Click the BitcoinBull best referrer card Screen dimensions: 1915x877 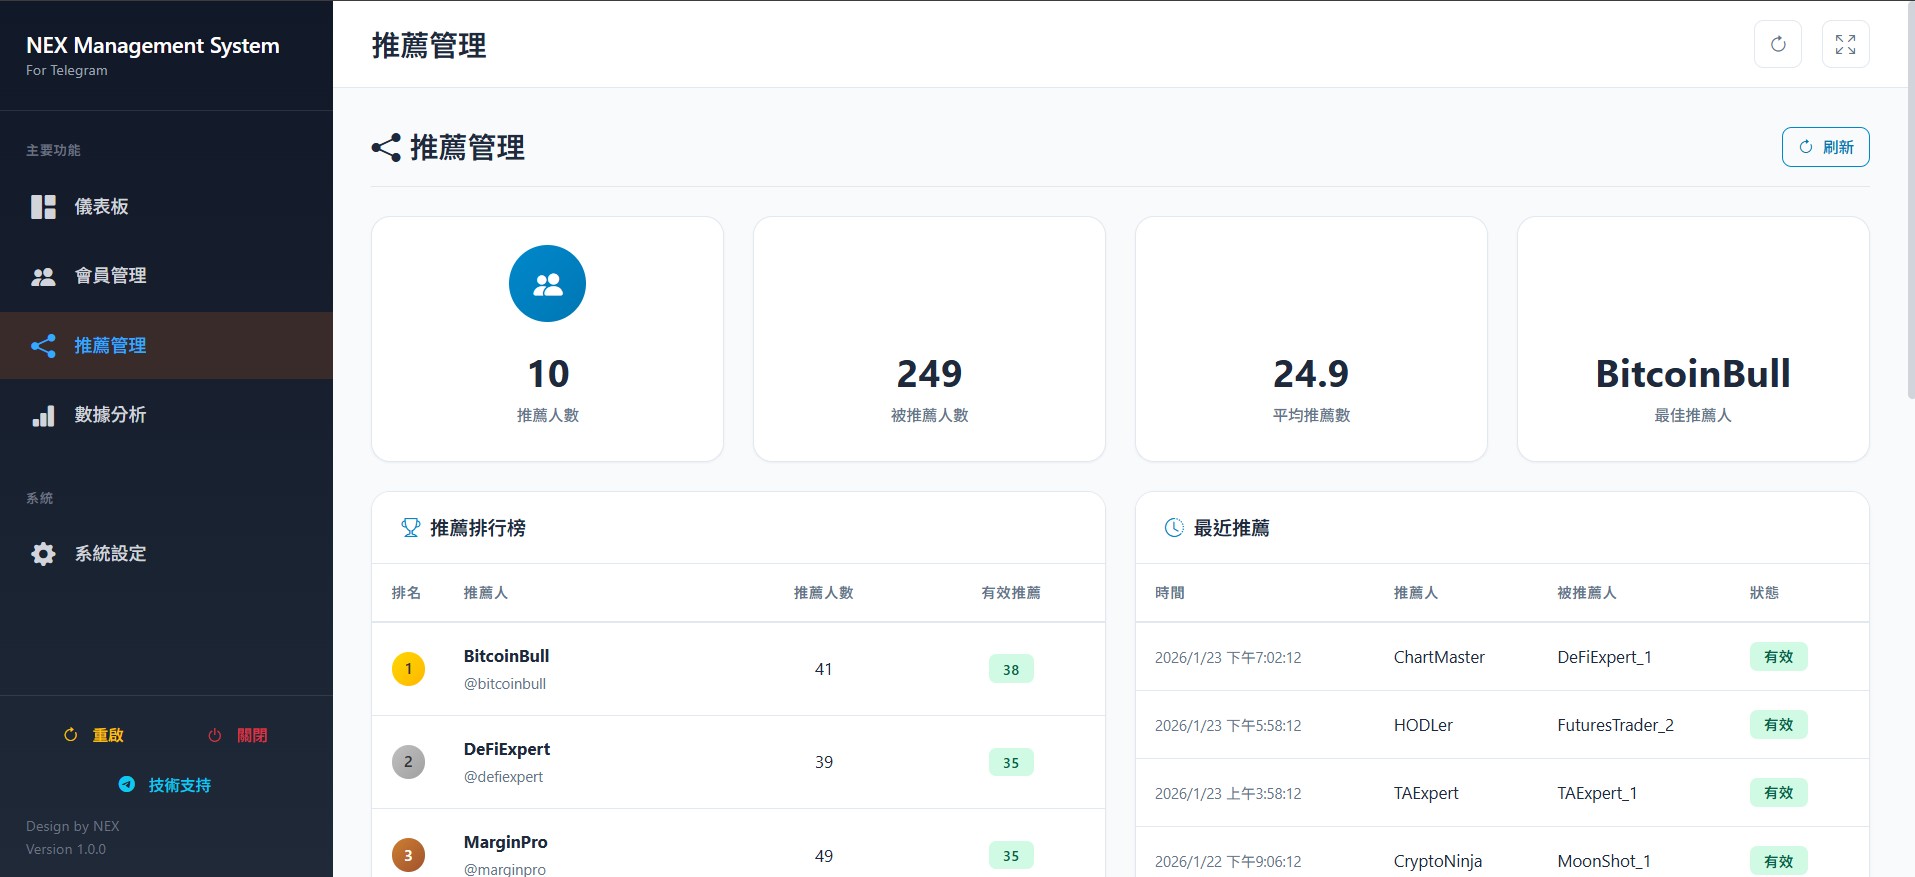click(1692, 339)
